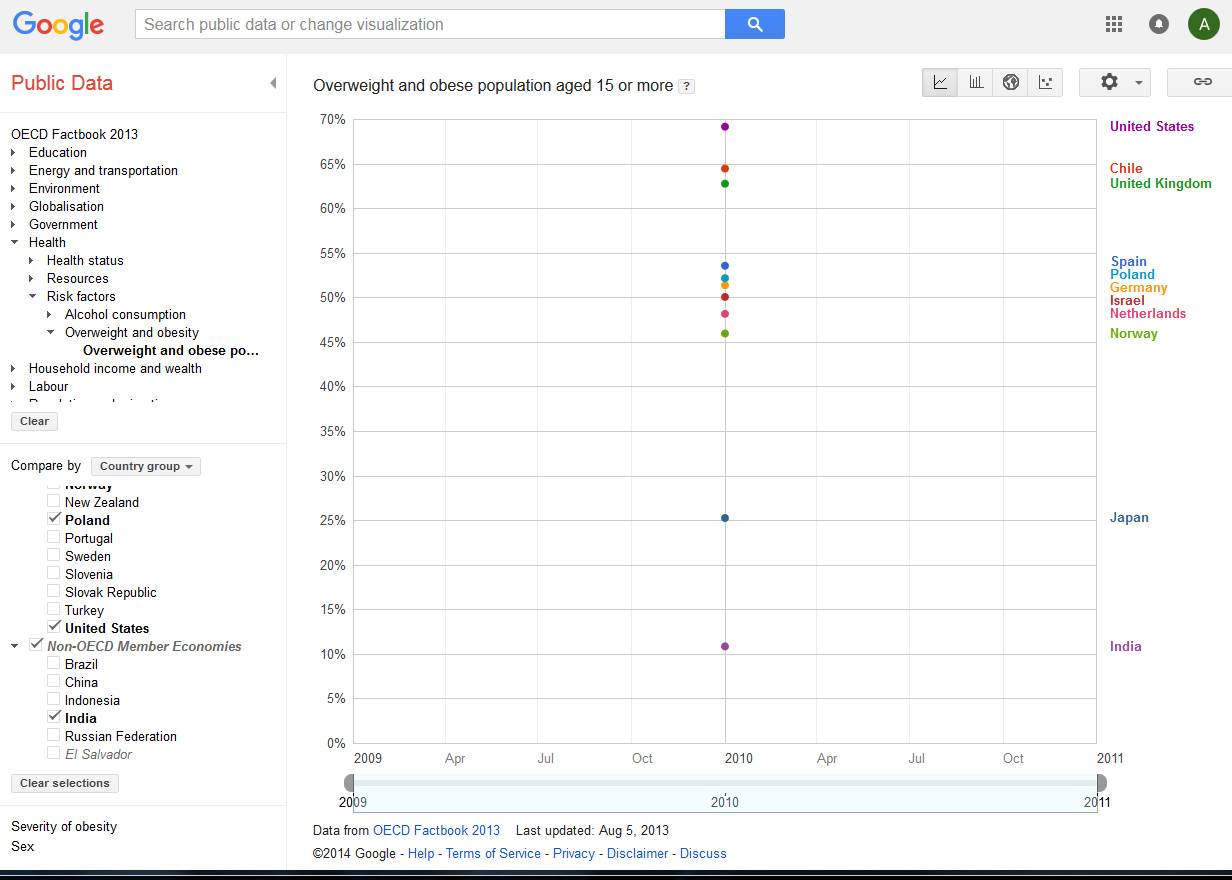
Task: Click the right time slider handle
Action: [x=1101, y=783]
